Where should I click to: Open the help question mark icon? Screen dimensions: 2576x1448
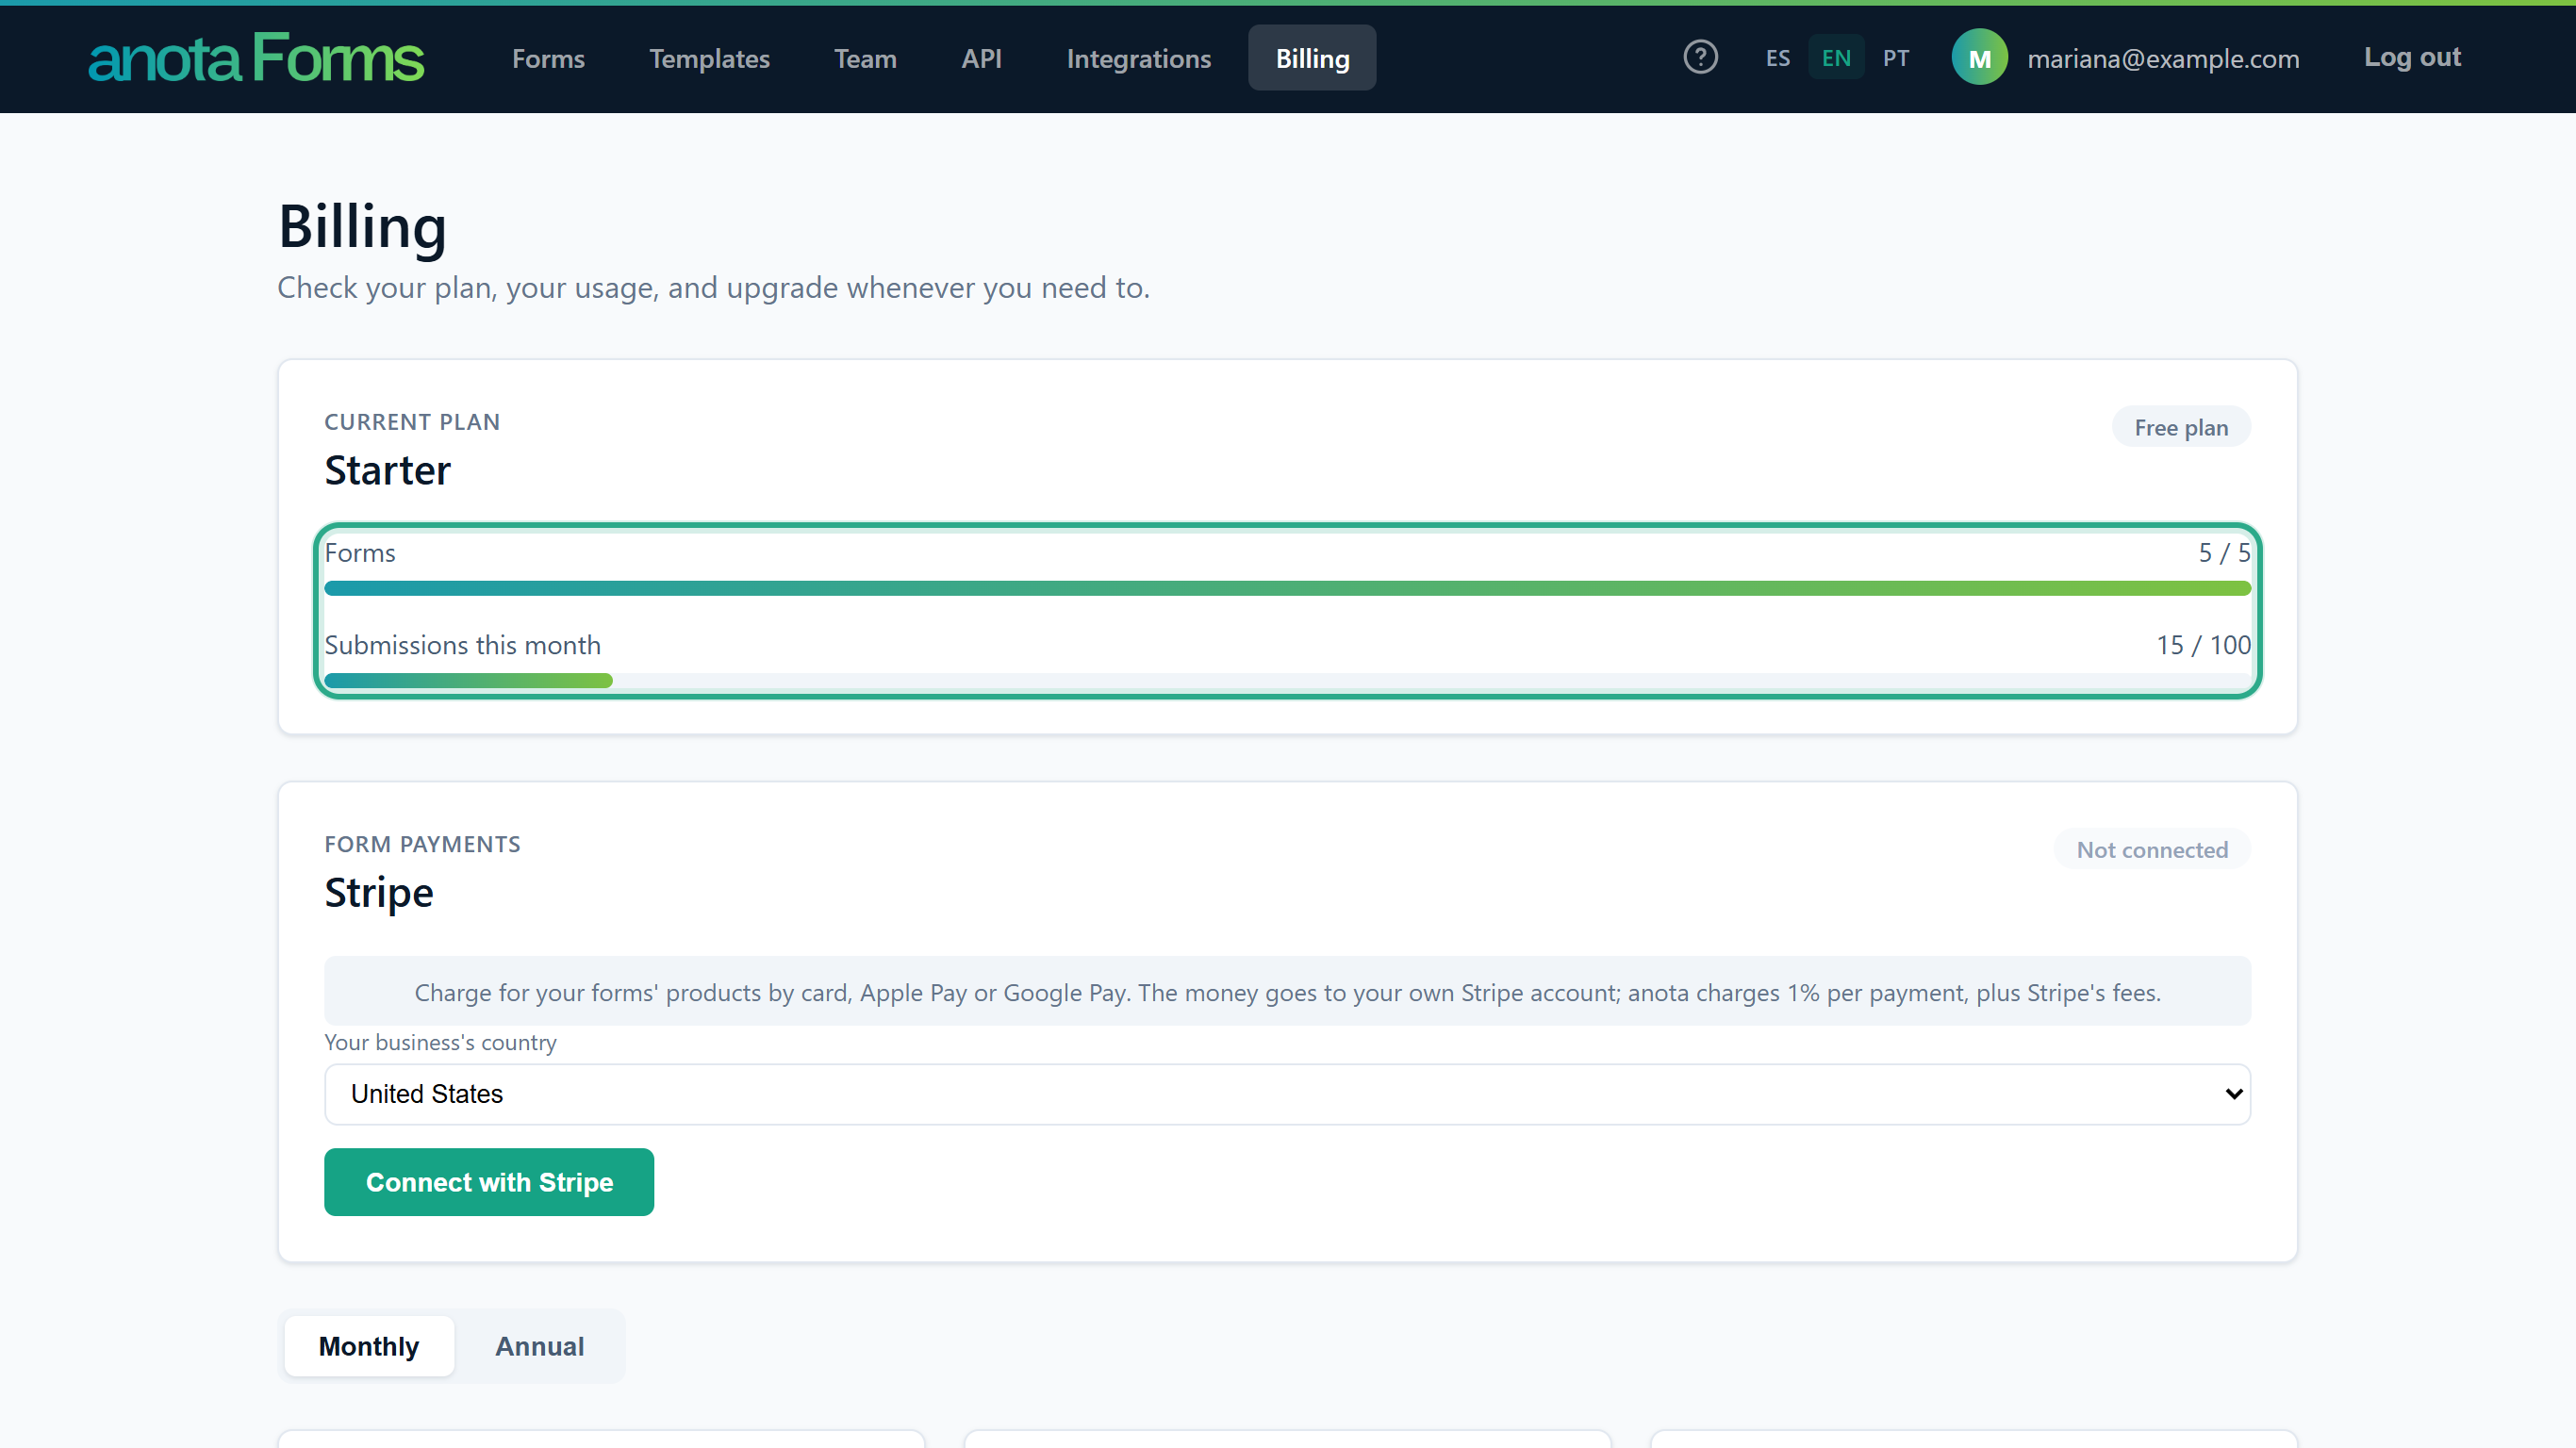[x=1700, y=57]
